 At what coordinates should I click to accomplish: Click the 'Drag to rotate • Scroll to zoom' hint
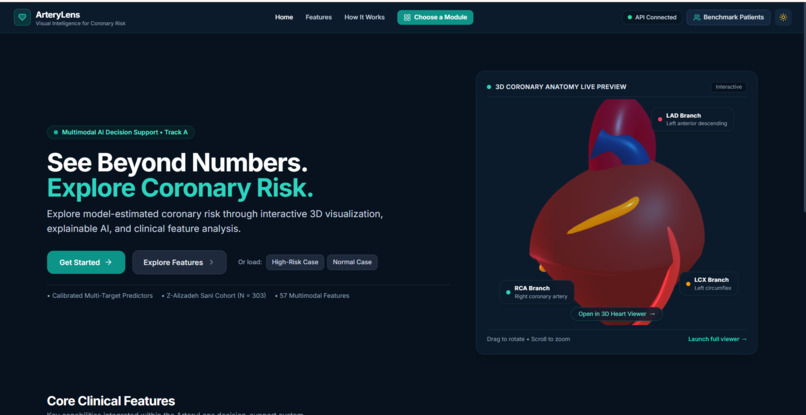coord(528,339)
